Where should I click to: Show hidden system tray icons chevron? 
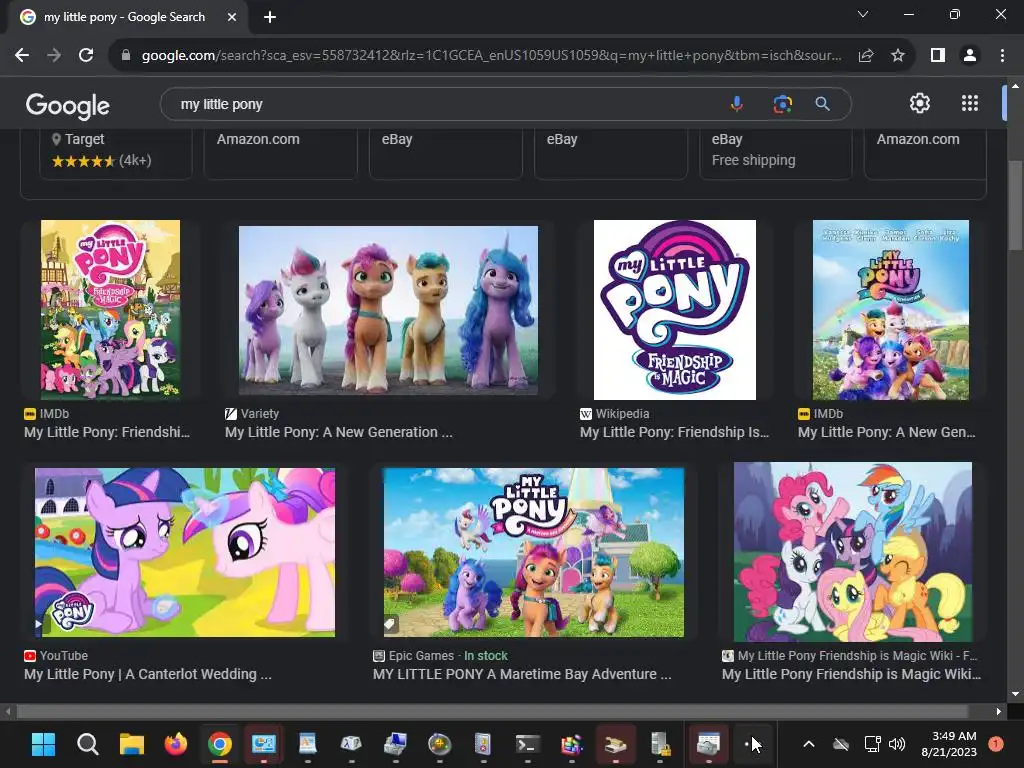click(808, 744)
